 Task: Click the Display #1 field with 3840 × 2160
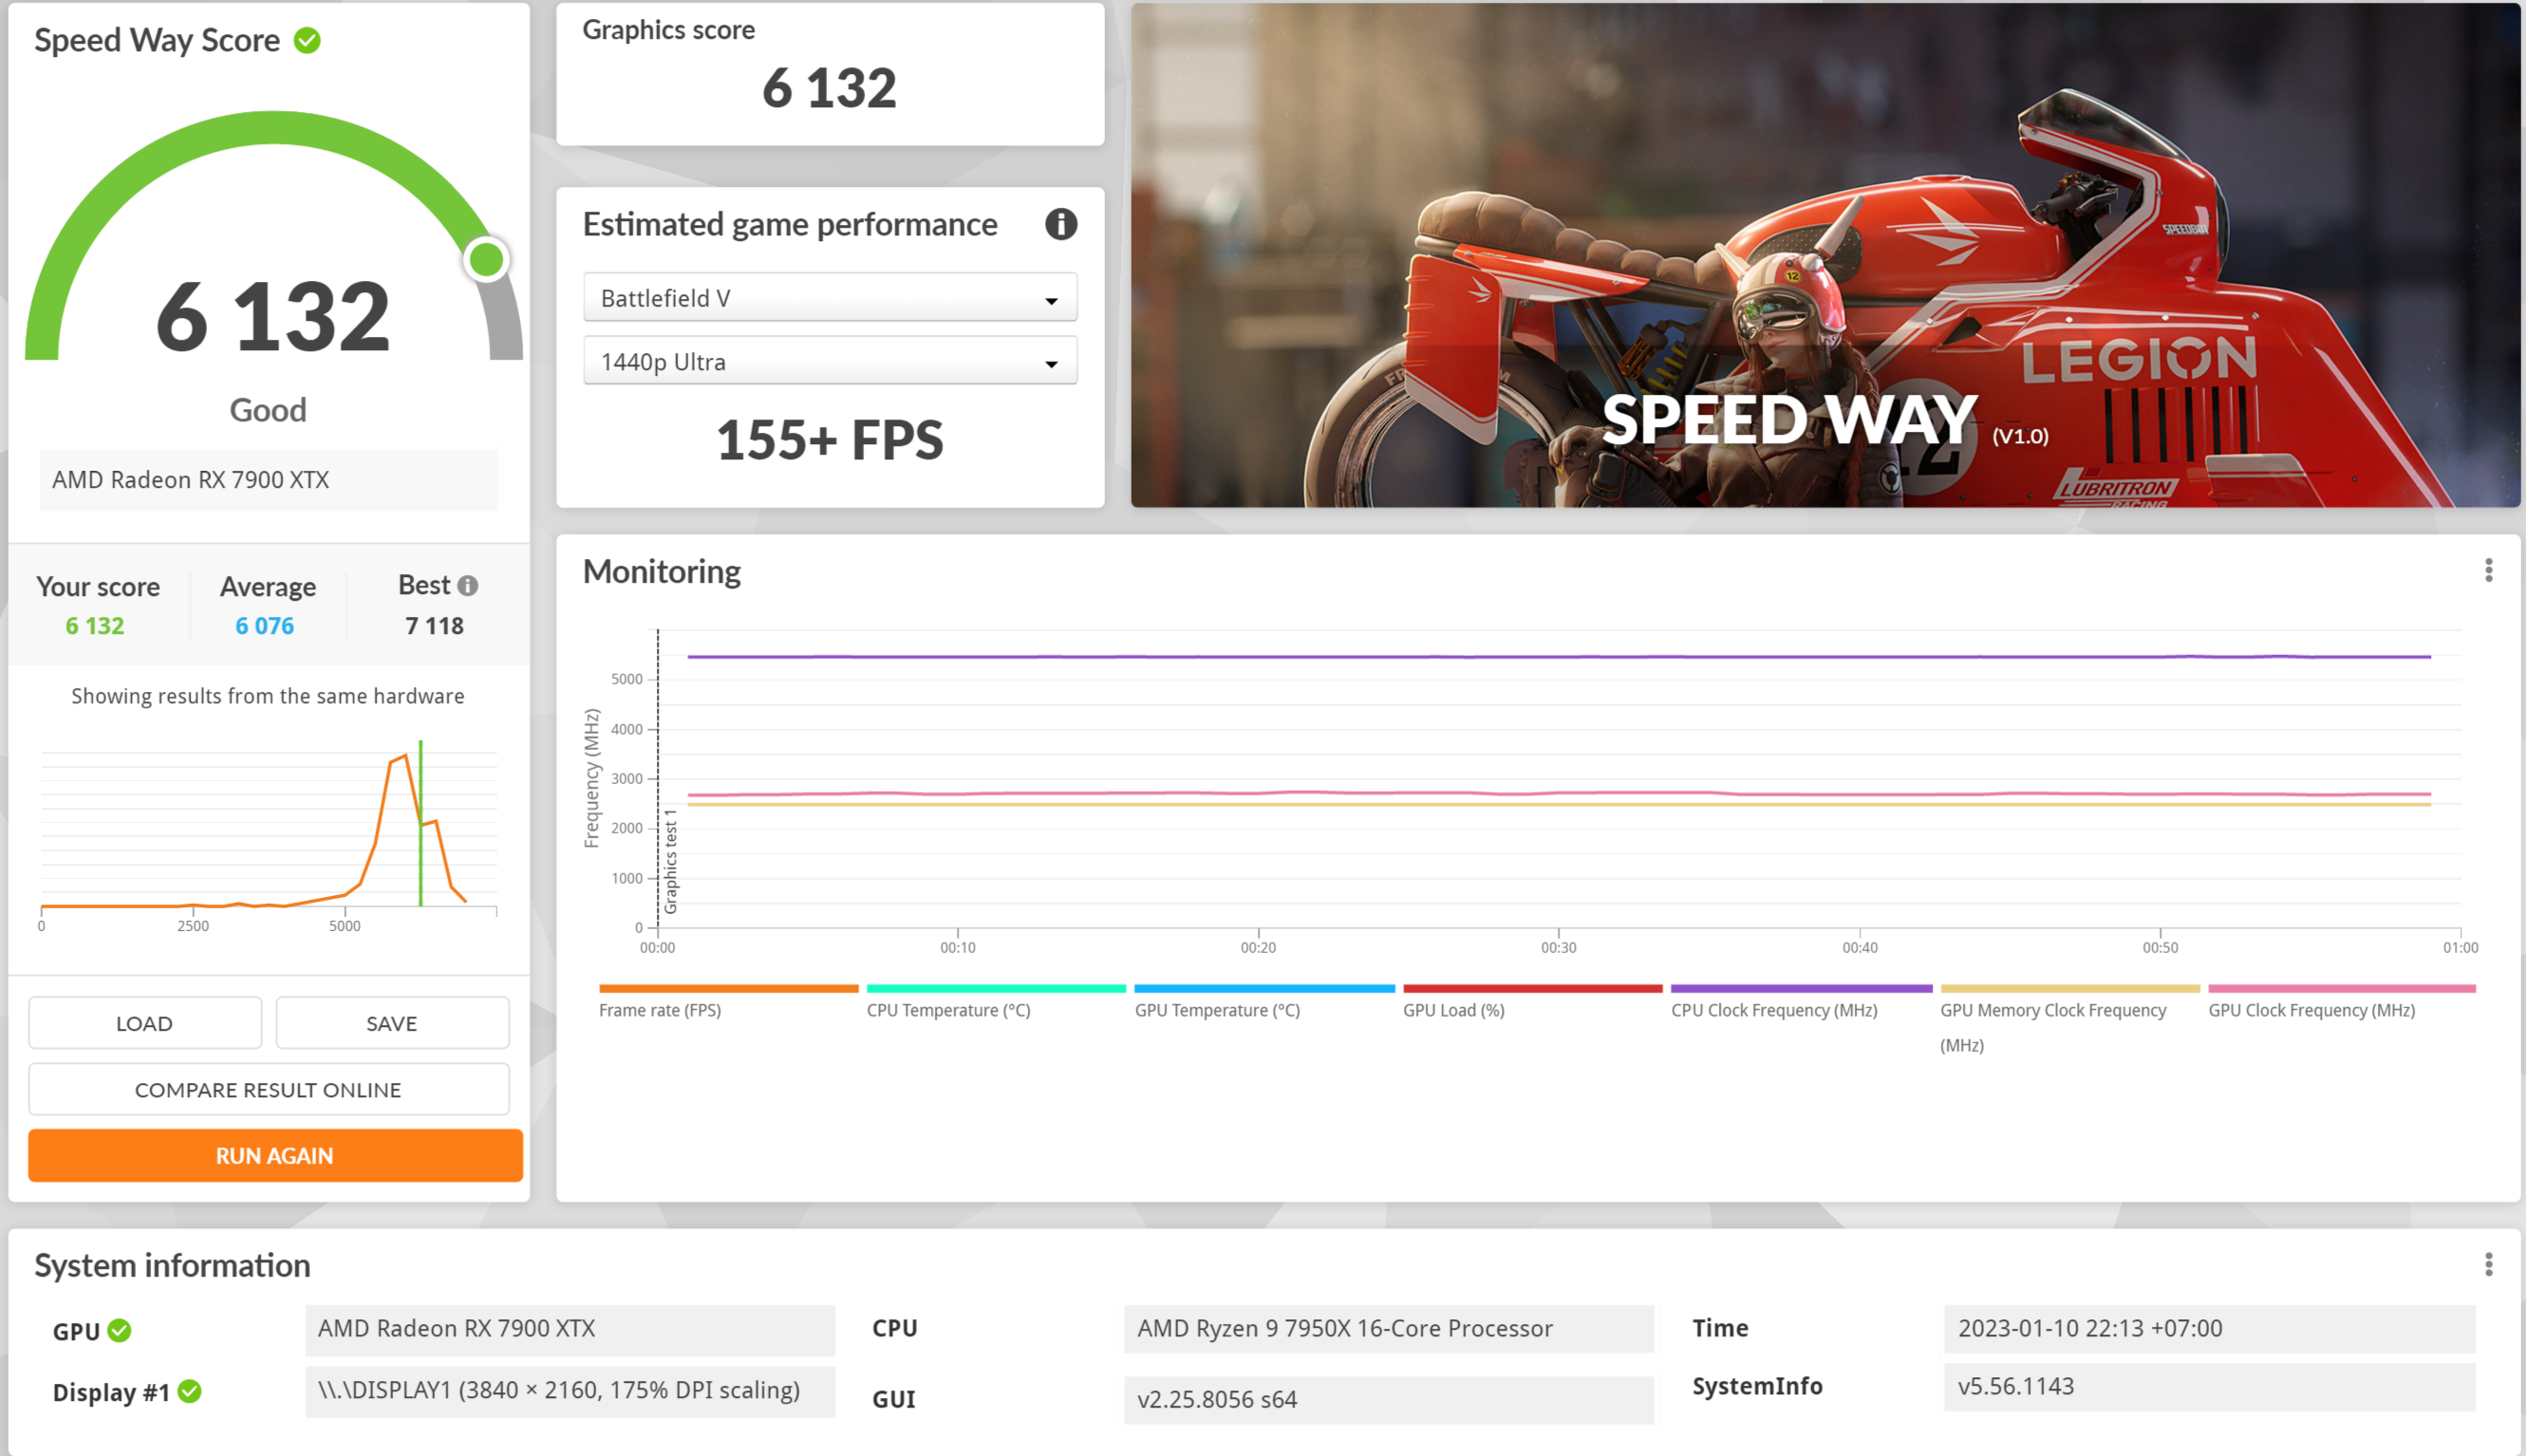pyautogui.click(x=570, y=1391)
